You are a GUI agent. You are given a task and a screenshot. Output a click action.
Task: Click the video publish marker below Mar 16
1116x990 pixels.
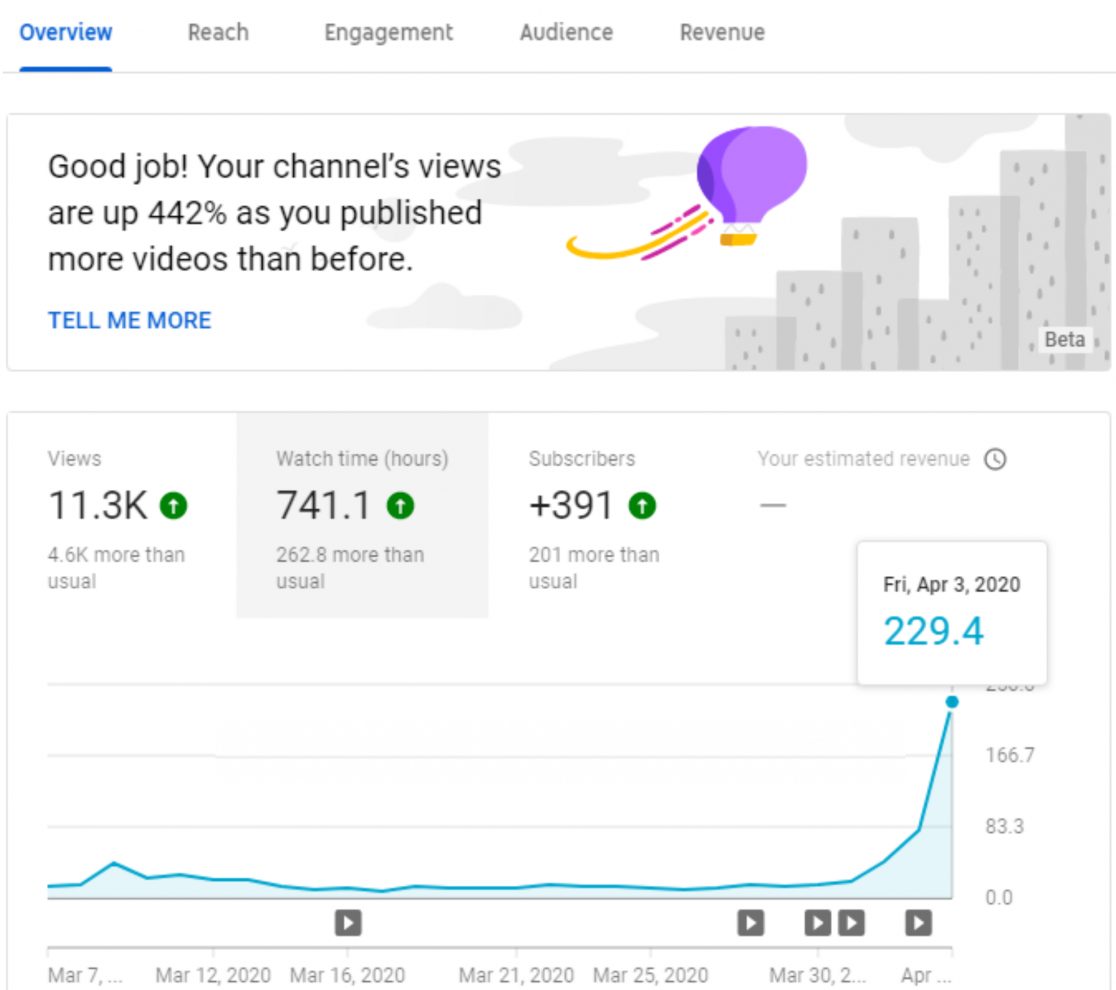point(348,923)
